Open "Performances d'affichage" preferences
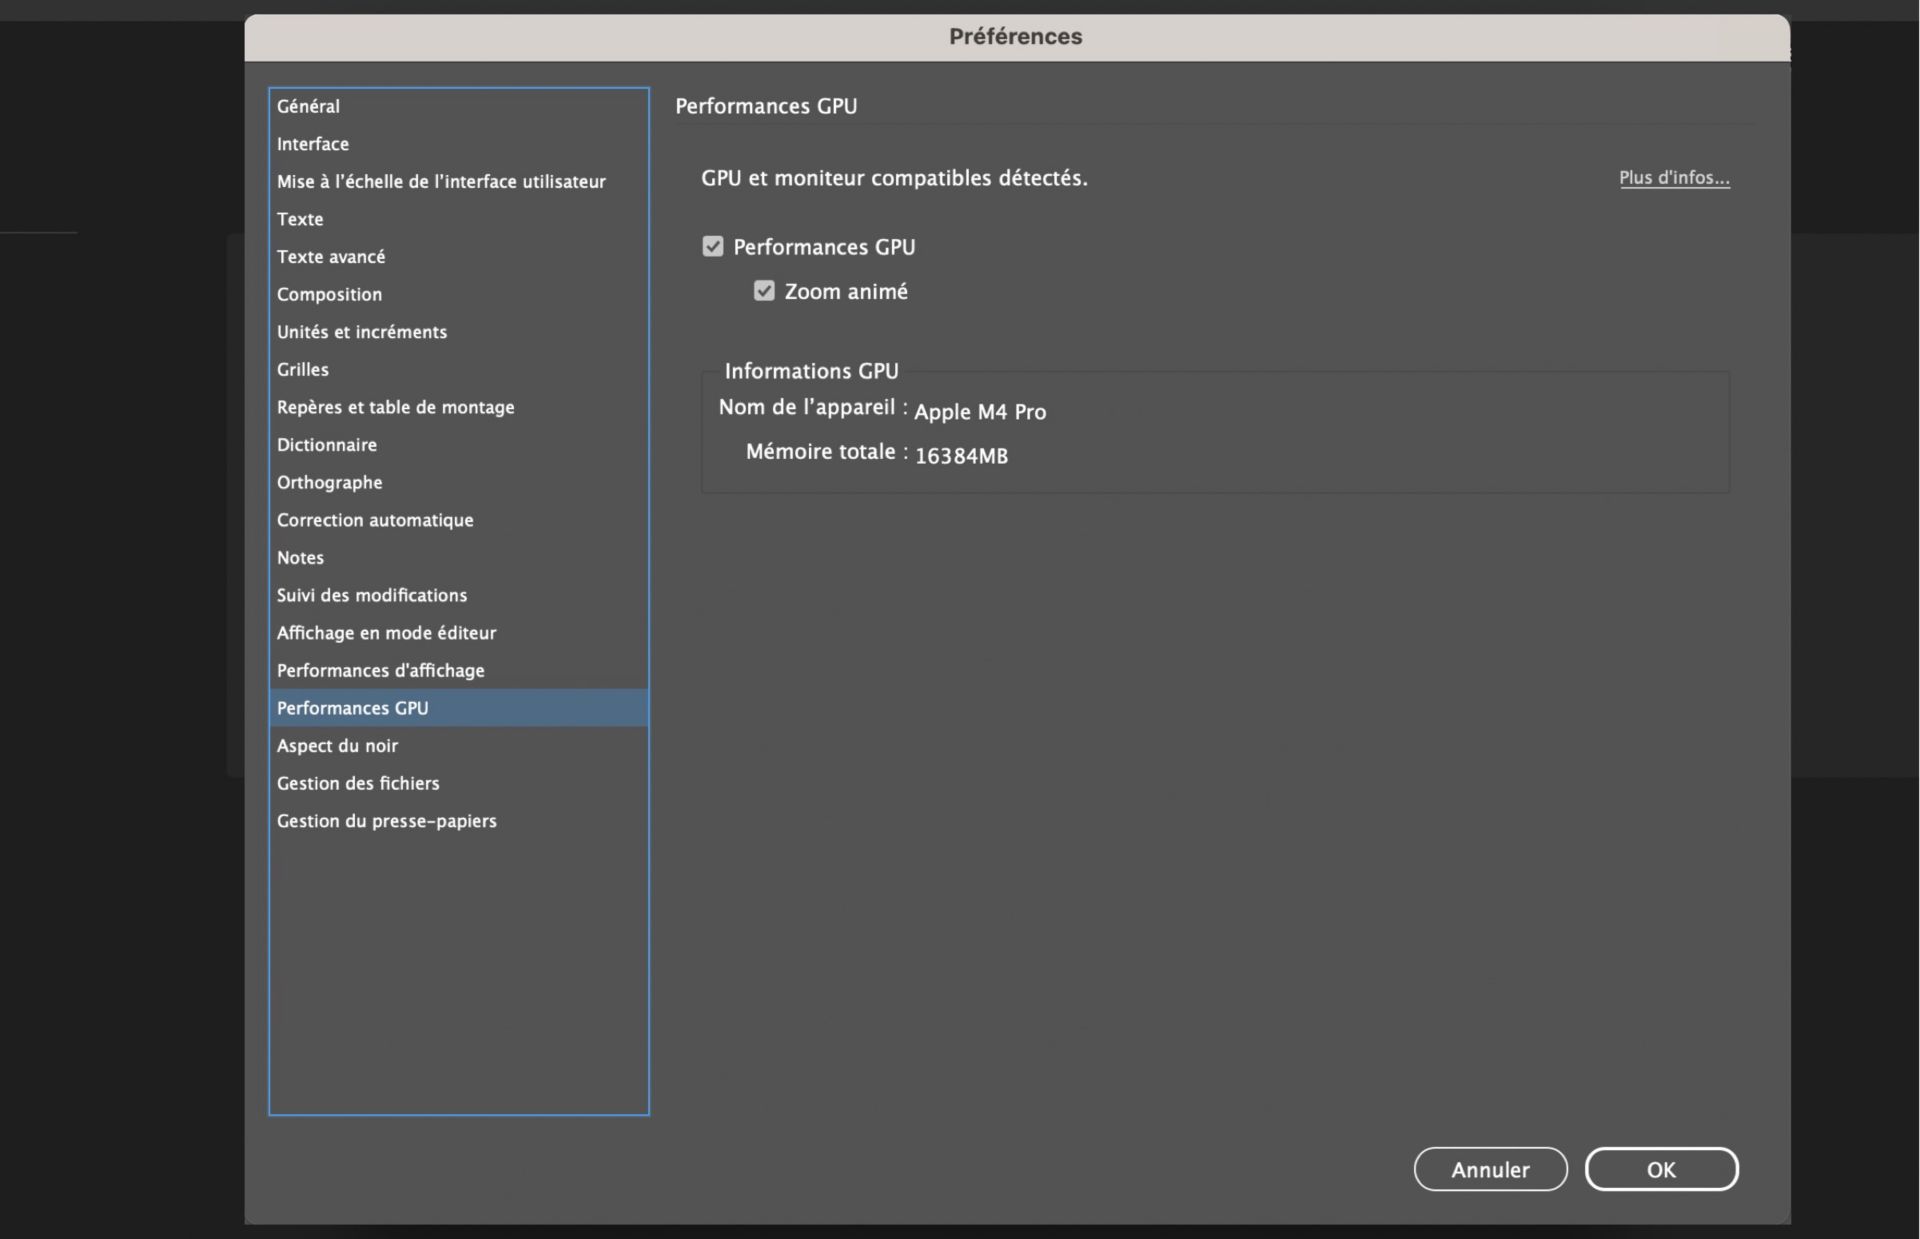 point(381,670)
